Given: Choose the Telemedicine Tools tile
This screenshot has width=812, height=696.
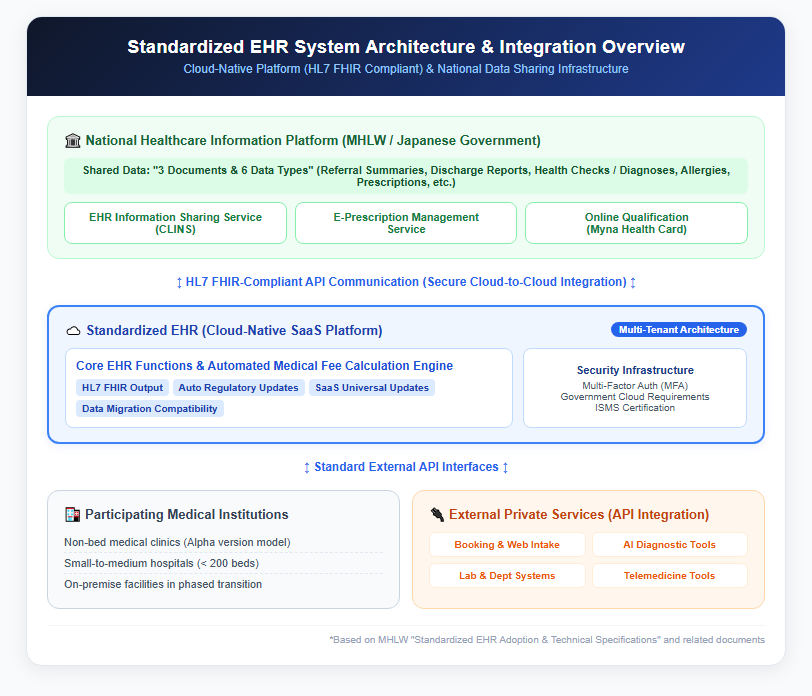Looking at the screenshot, I should (670, 576).
